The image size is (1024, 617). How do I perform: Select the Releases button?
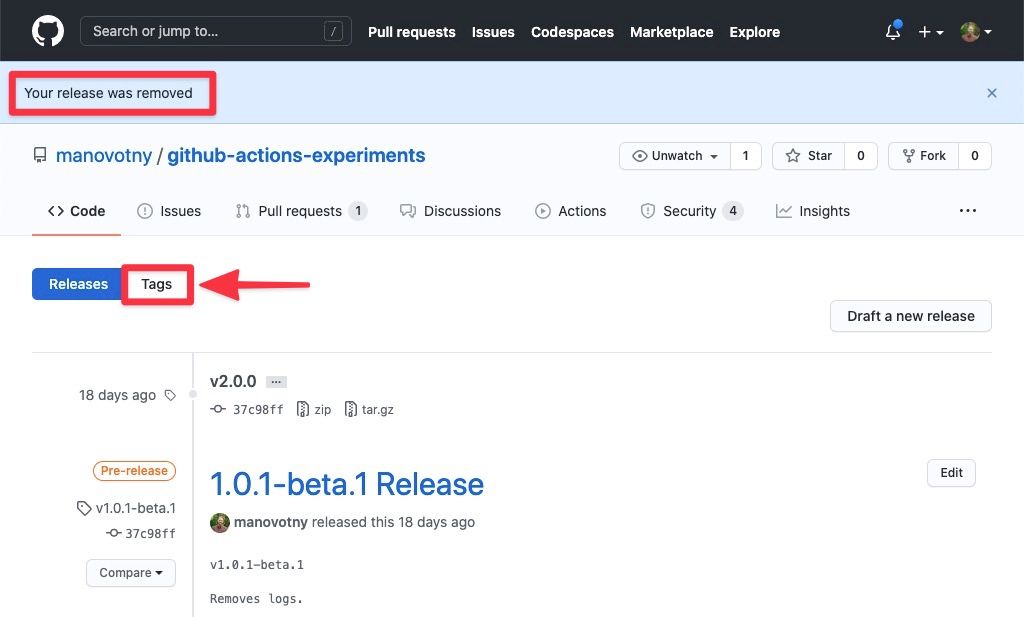tap(78, 284)
